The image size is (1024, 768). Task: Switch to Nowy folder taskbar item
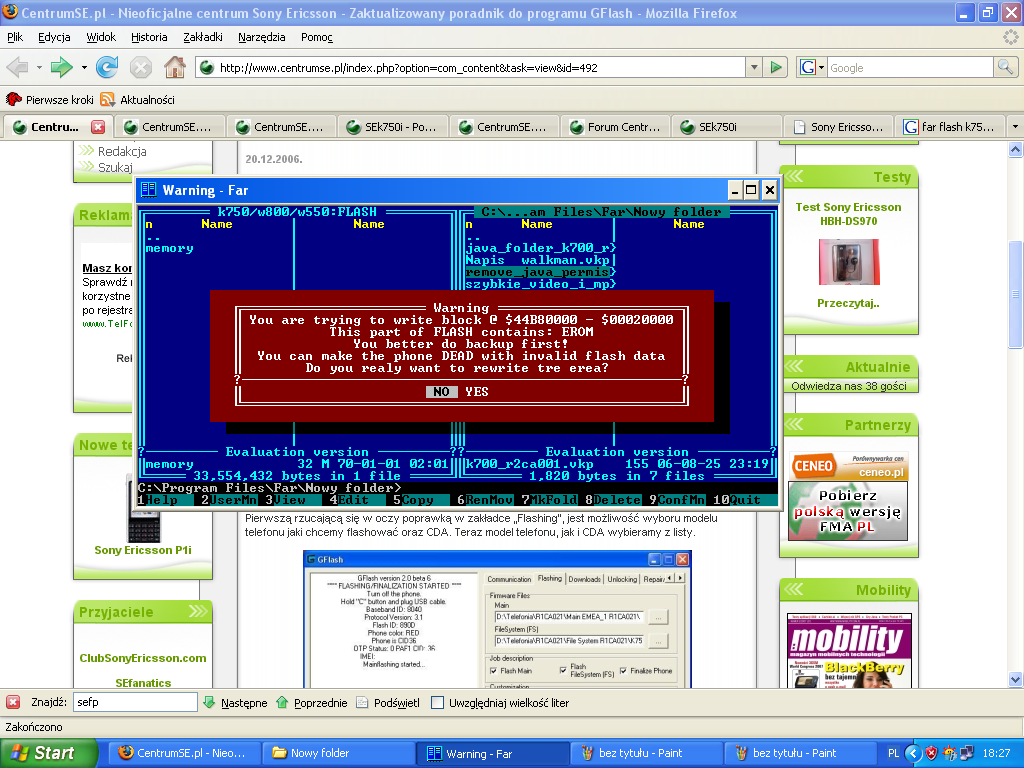(338, 753)
